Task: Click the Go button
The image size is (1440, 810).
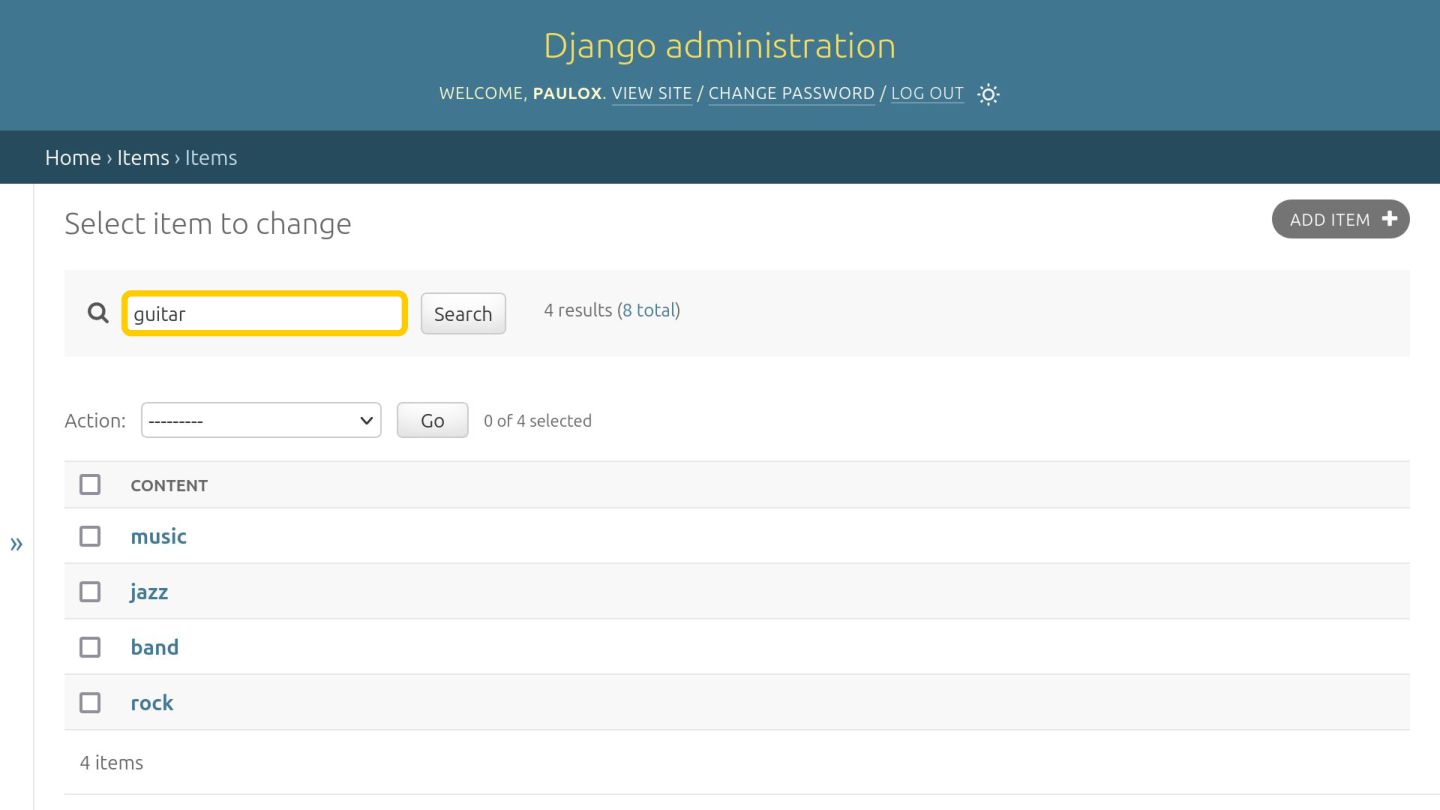Action: (432, 420)
